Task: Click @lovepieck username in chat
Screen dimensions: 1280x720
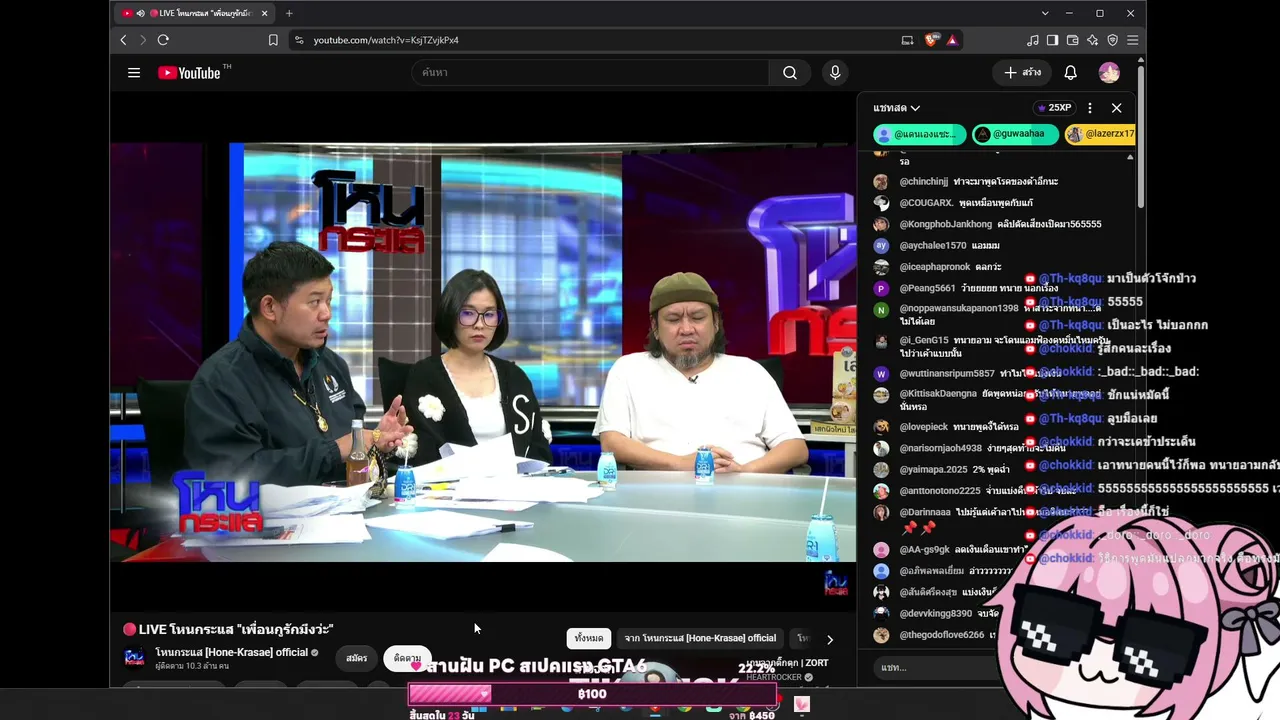Action: (924, 427)
